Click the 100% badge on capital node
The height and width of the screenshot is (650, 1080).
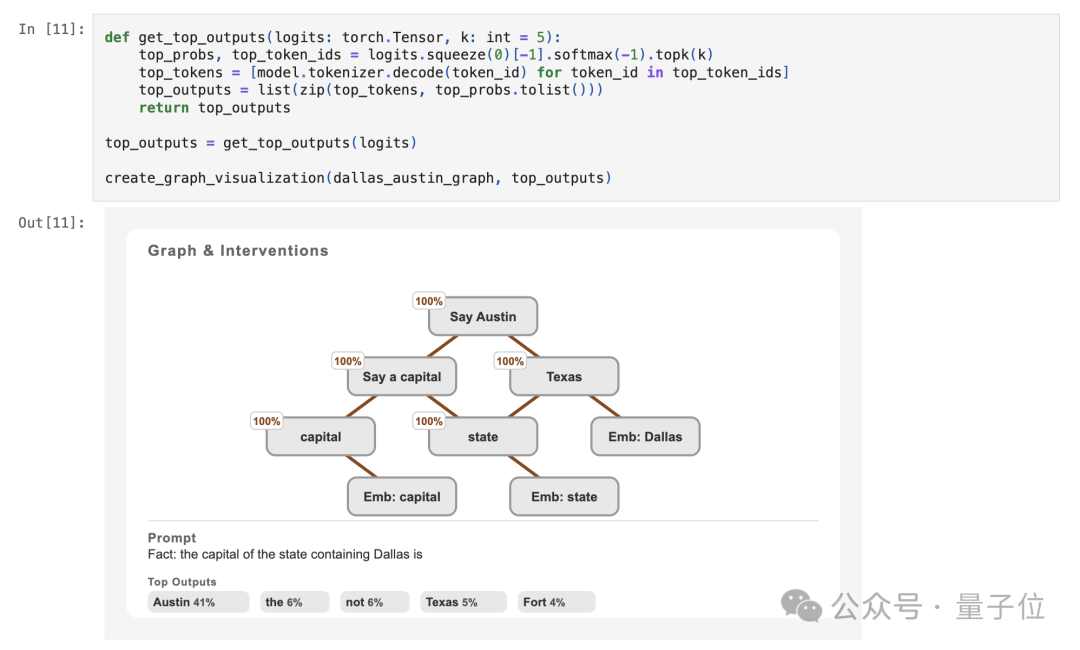(266, 421)
